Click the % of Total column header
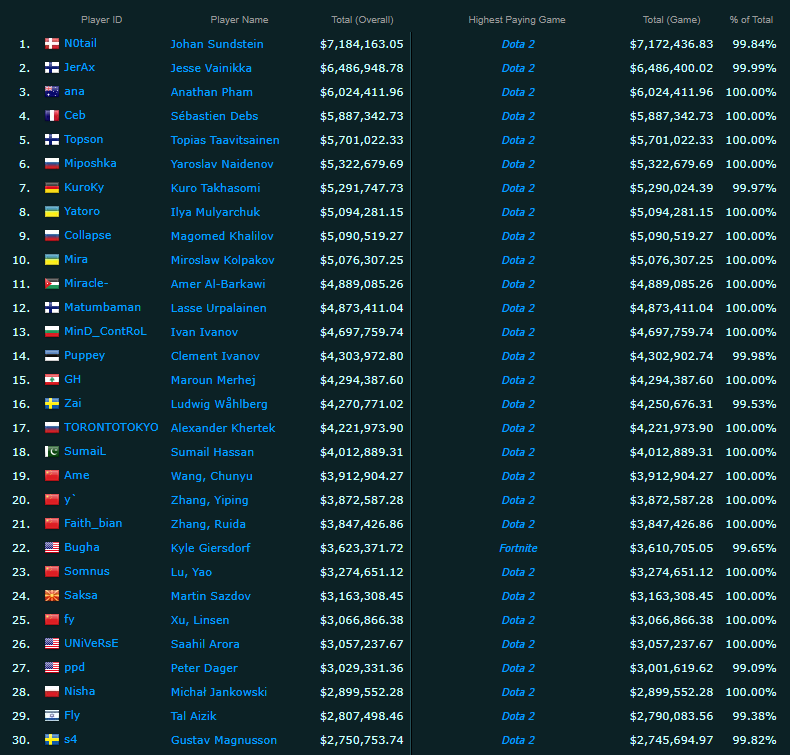Viewport: 790px width, 755px height. pyautogui.click(x=751, y=20)
